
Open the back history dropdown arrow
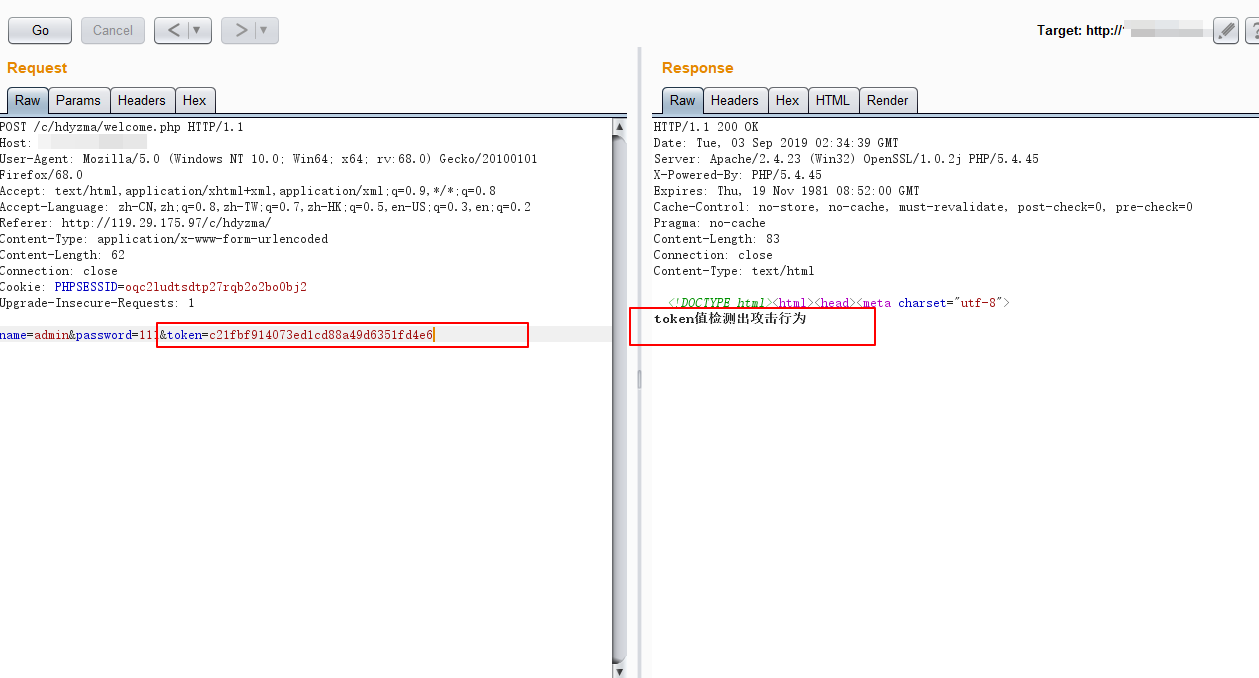point(197,30)
